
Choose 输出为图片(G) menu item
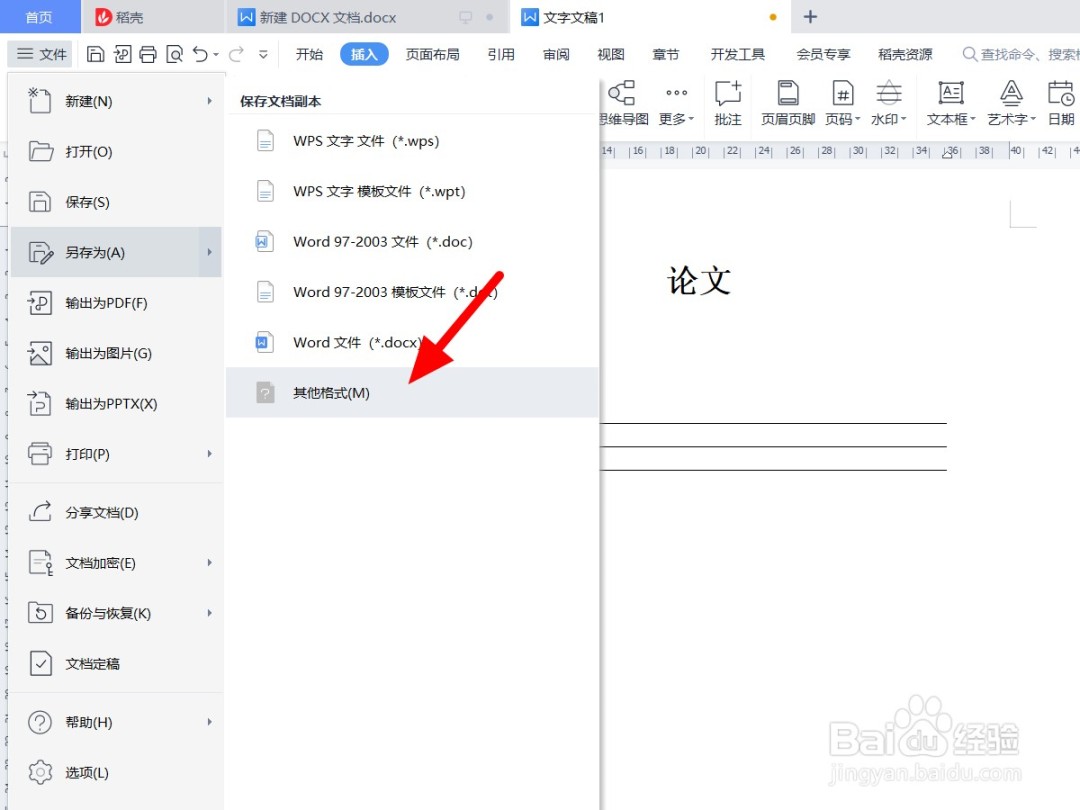pos(116,353)
